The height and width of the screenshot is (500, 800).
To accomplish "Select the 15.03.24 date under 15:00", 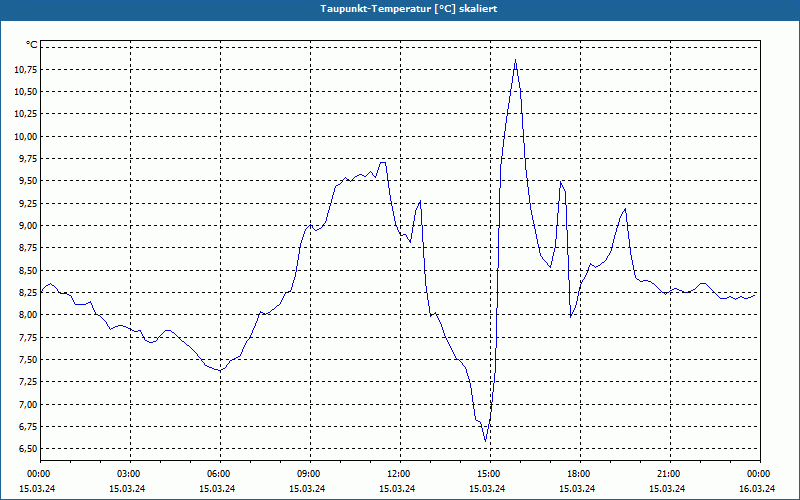I will click(487, 488).
